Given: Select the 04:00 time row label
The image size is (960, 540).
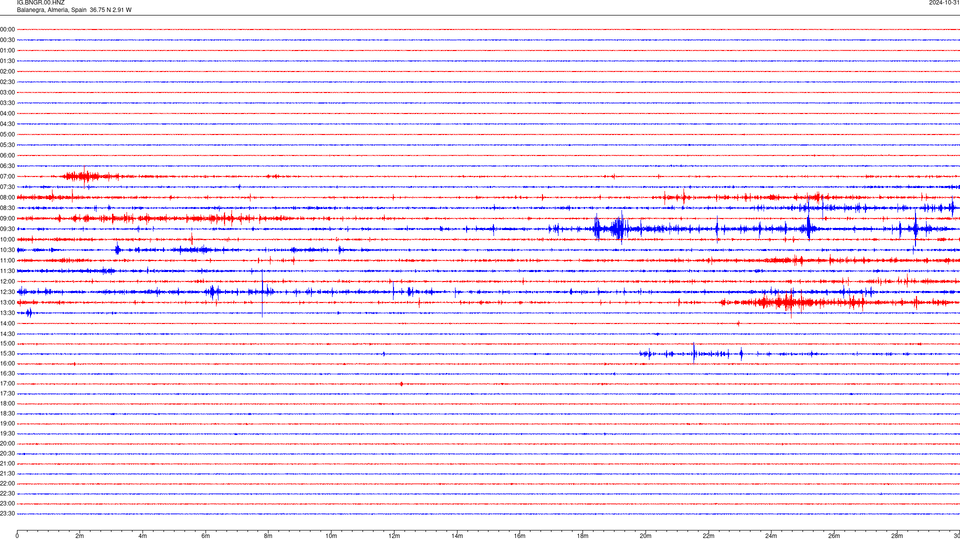Looking at the screenshot, I should [x=7, y=113].
